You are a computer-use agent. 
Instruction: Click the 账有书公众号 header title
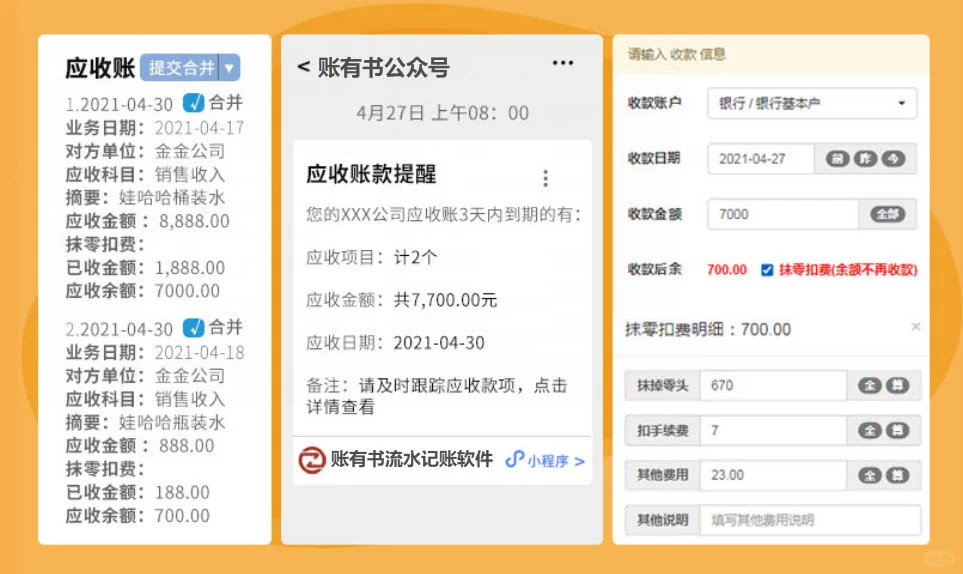(x=383, y=68)
